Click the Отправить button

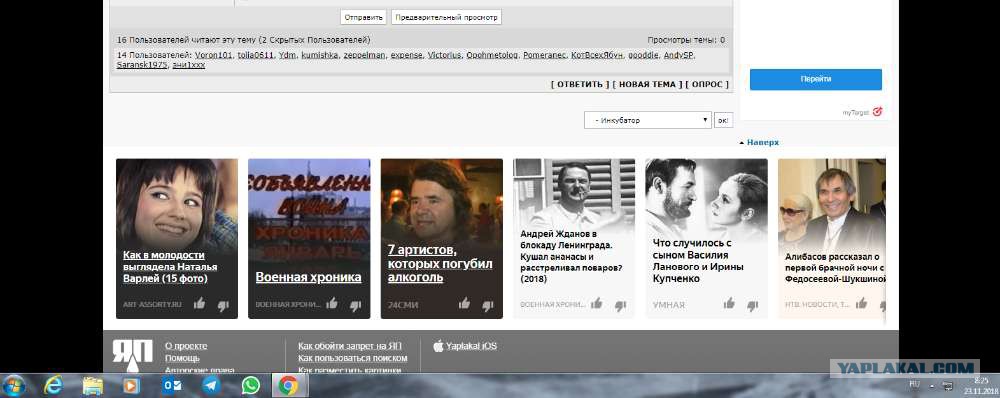[x=364, y=17]
